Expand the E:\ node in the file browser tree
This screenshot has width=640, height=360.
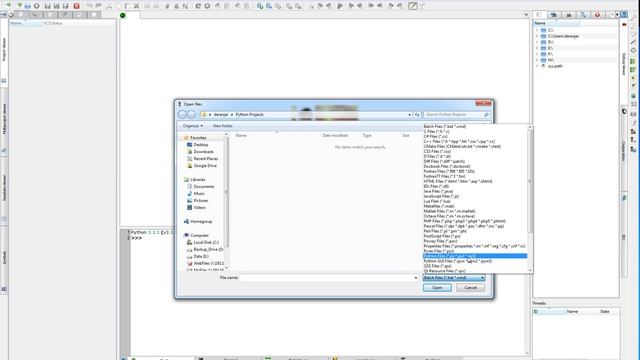[537, 48]
